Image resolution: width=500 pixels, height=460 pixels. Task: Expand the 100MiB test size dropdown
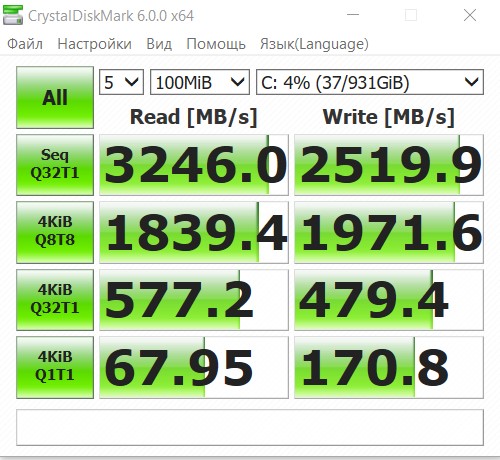200,82
